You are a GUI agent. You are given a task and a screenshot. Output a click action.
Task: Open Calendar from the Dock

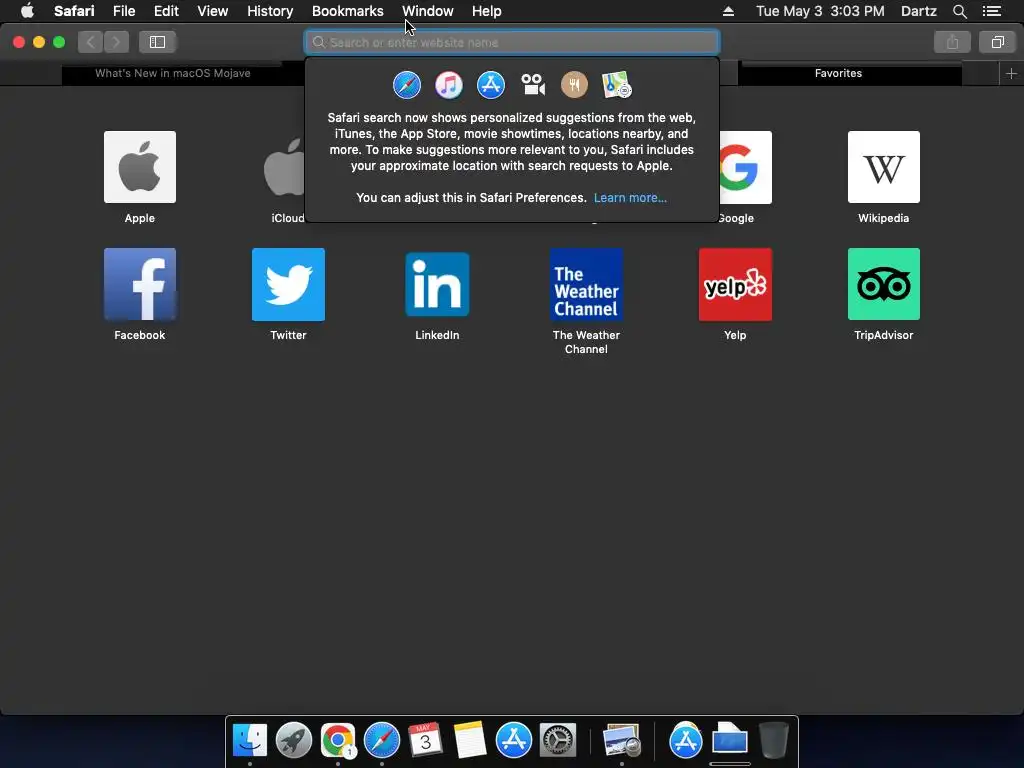(425, 741)
